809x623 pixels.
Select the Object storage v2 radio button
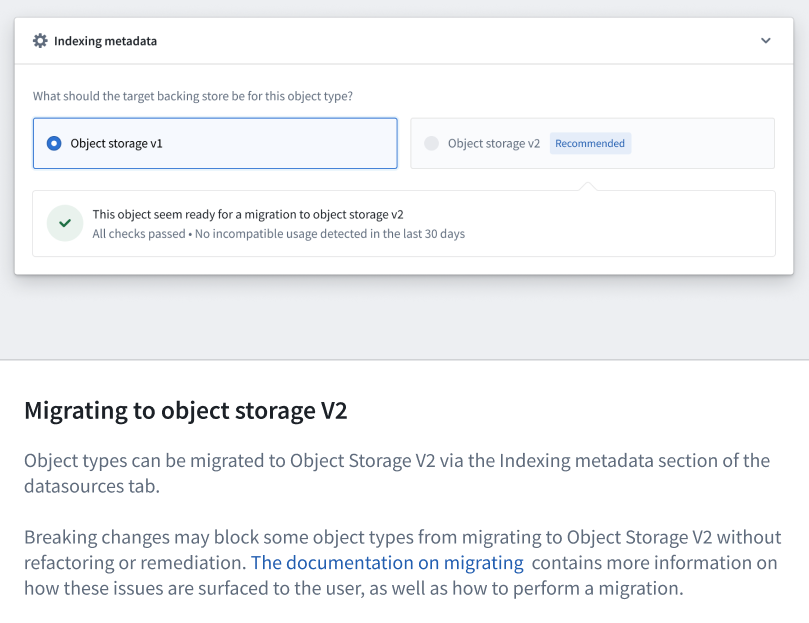[x=431, y=143]
